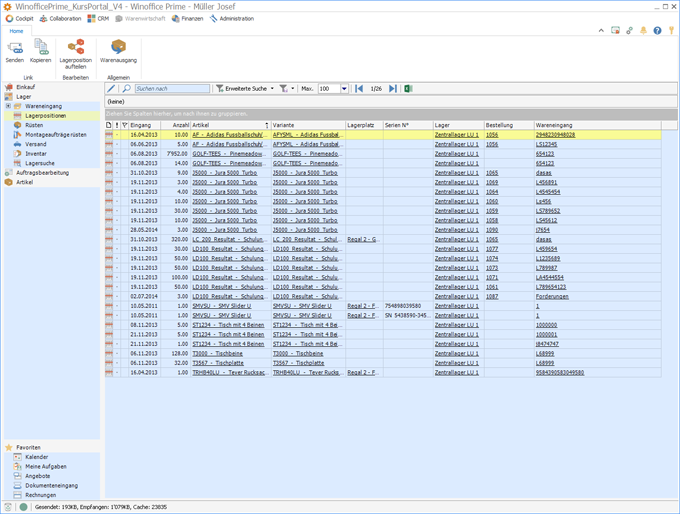Image resolution: width=680 pixels, height=514 pixels.
Task: Sort by the Eingang column header
Action: pyautogui.click(x=145, y=125)
